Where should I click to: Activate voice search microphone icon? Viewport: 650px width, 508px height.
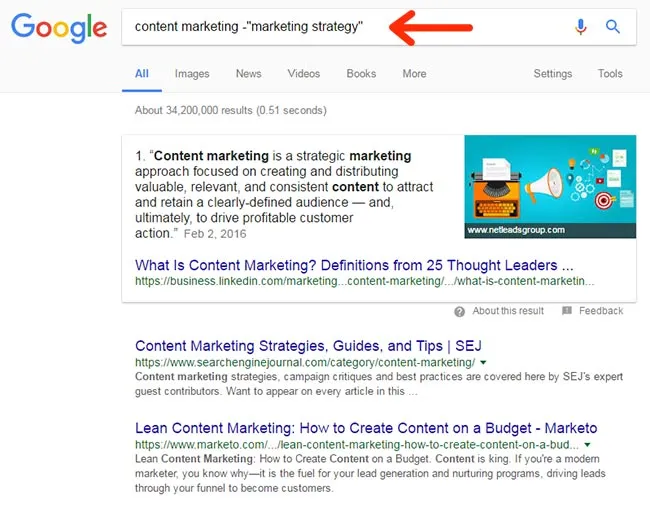tap(581, 27)
